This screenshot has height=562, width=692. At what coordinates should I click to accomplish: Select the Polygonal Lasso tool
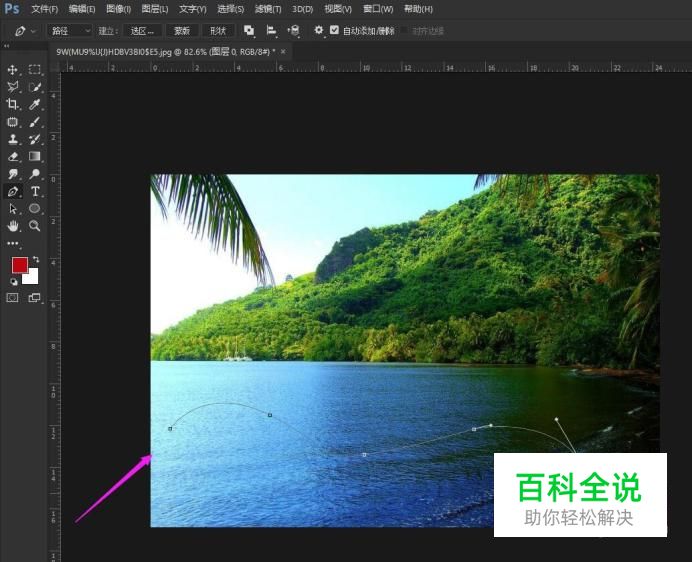coord(12,87)
